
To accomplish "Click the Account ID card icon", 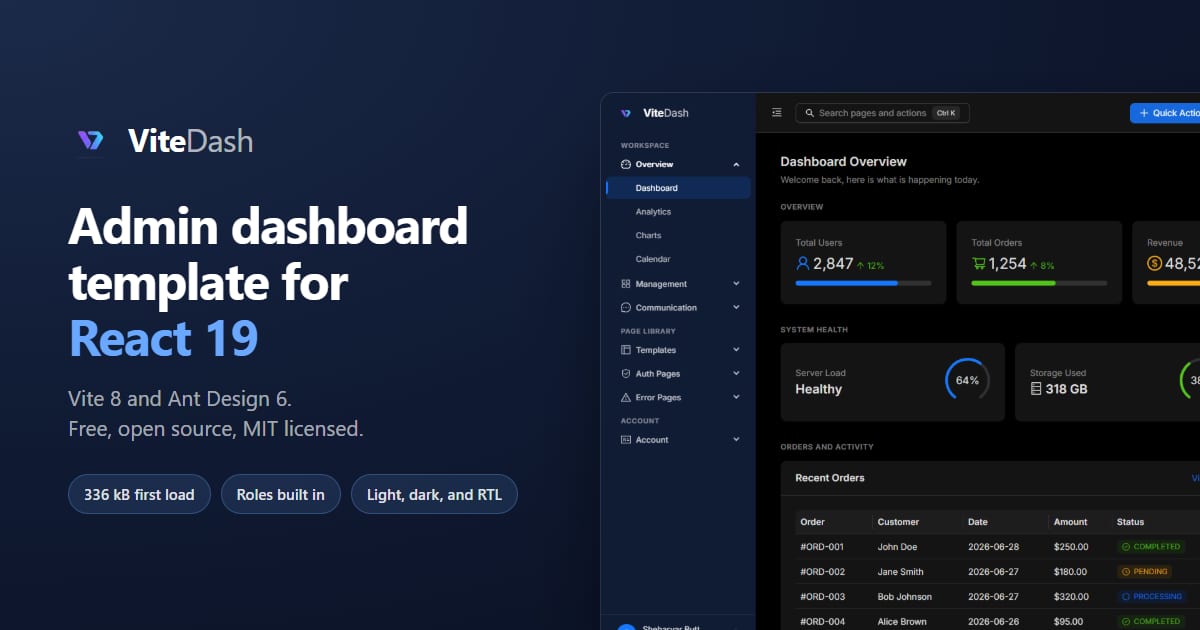I will [626, 440].
